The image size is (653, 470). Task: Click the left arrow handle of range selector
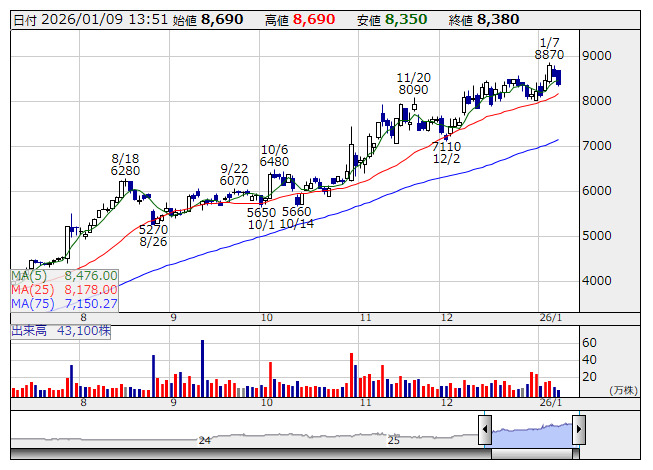click(485, 429)
